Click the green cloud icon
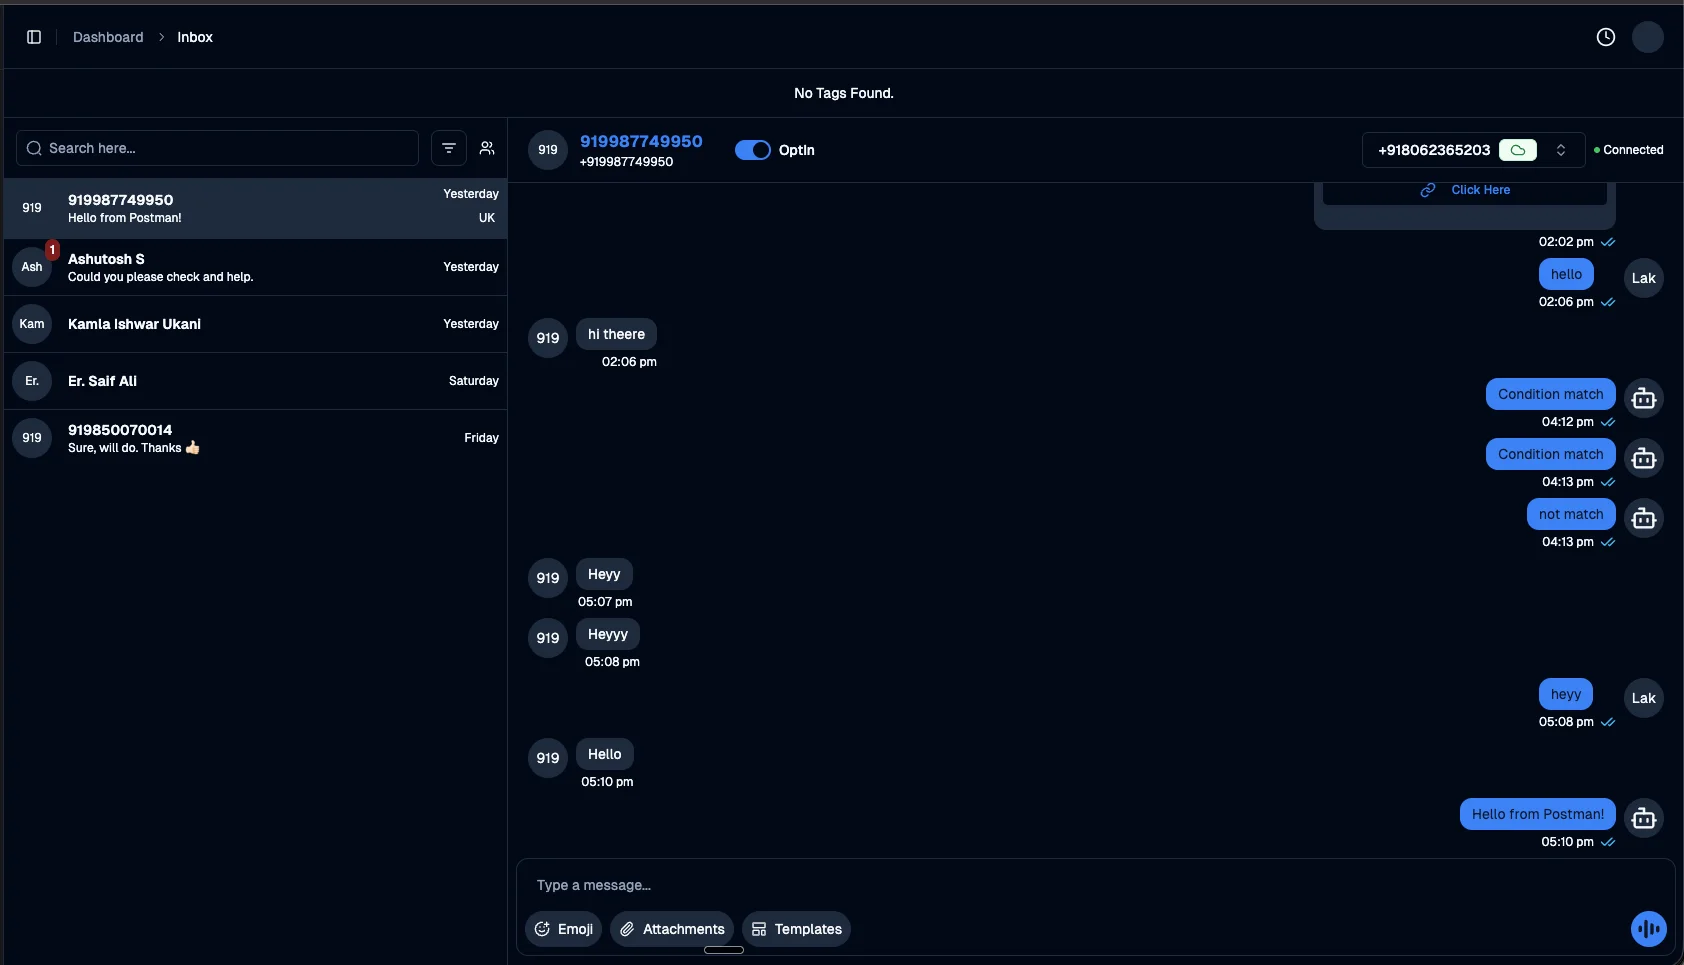 coord(1517,150)
